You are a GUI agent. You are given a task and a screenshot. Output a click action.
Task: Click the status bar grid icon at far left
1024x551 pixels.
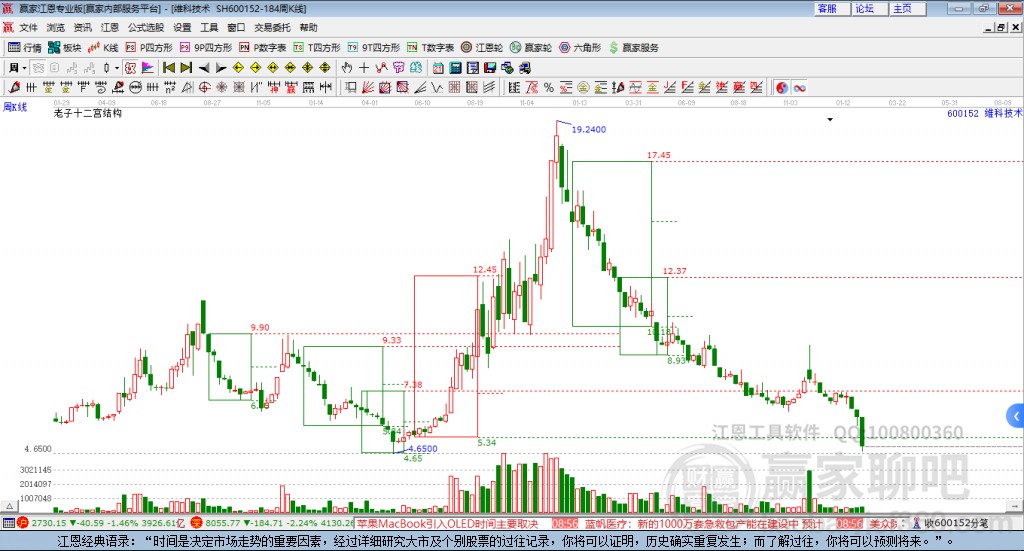coord(8,523)
